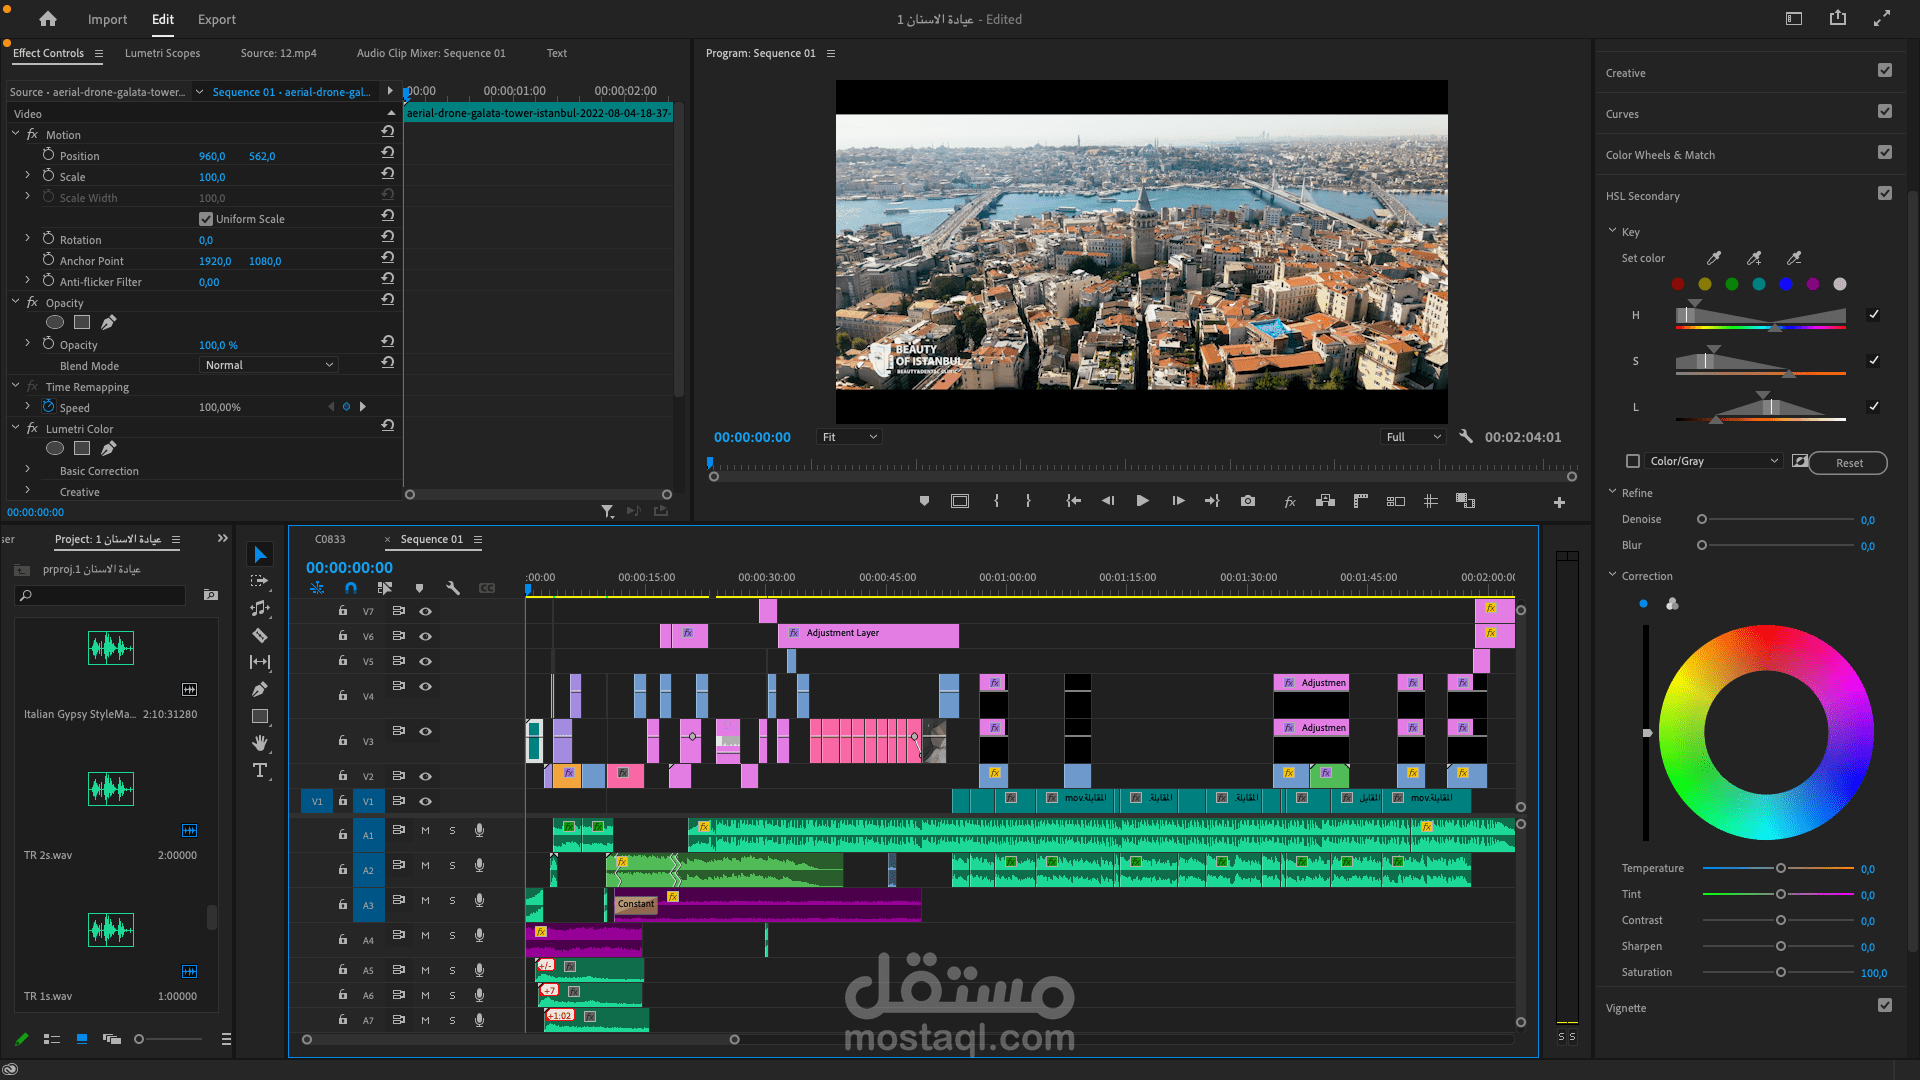The image size is (1920, 1080).
Task: Step back one frame
Action: tap(1108, 501)
